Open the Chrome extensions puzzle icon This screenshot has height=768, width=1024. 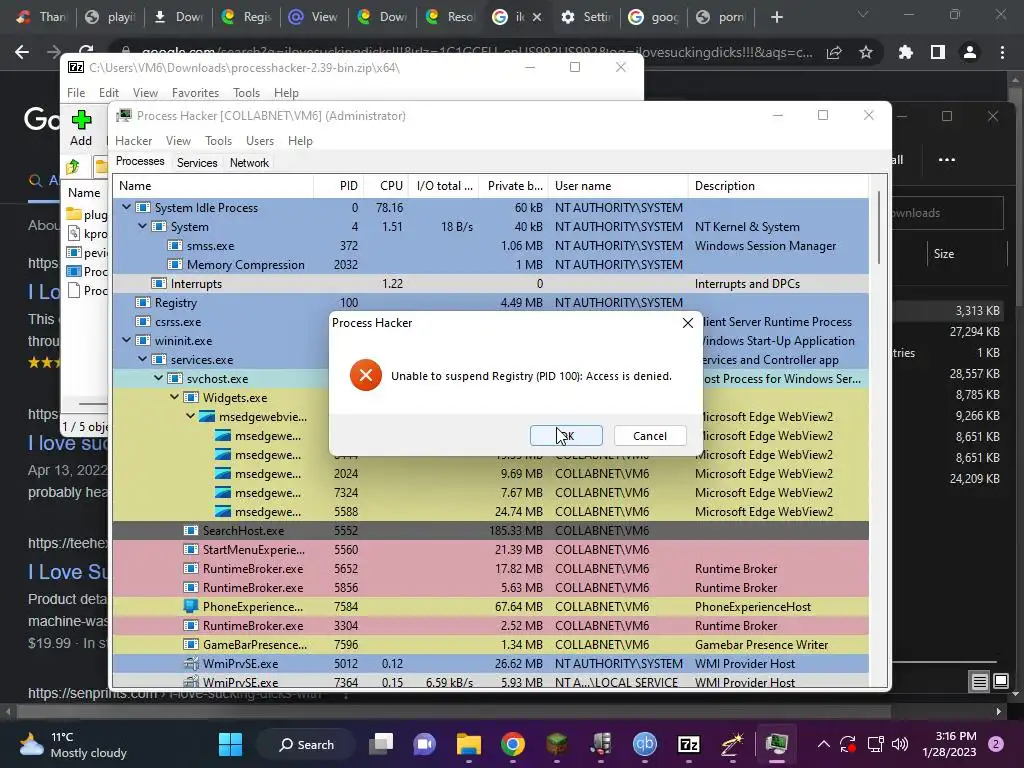tap(906, 53)
